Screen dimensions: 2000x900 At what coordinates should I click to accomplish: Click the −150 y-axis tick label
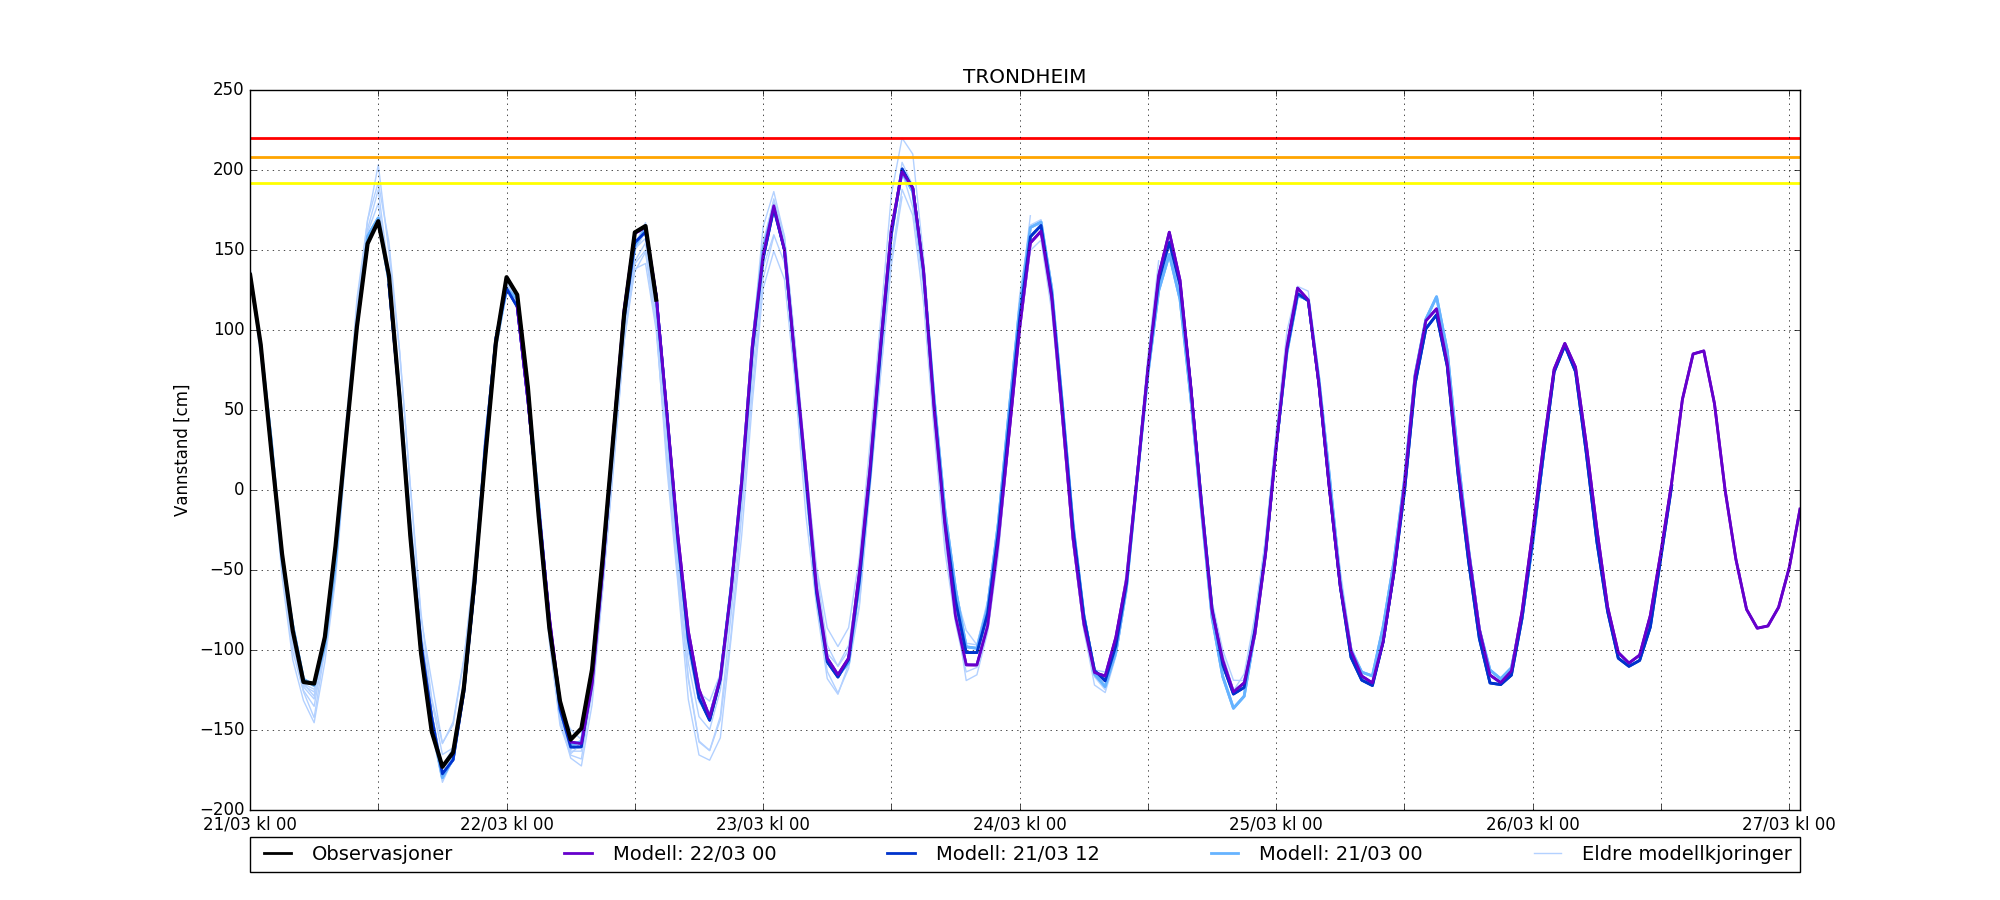click(220, 730)
